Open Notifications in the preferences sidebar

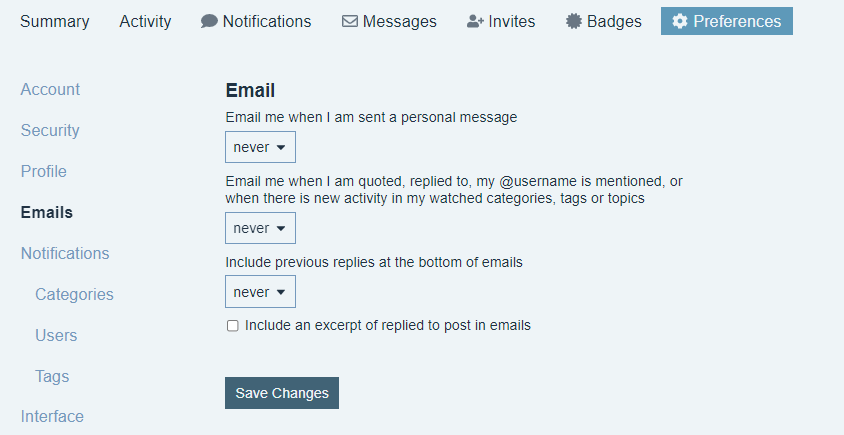click(x=65, y=253)
